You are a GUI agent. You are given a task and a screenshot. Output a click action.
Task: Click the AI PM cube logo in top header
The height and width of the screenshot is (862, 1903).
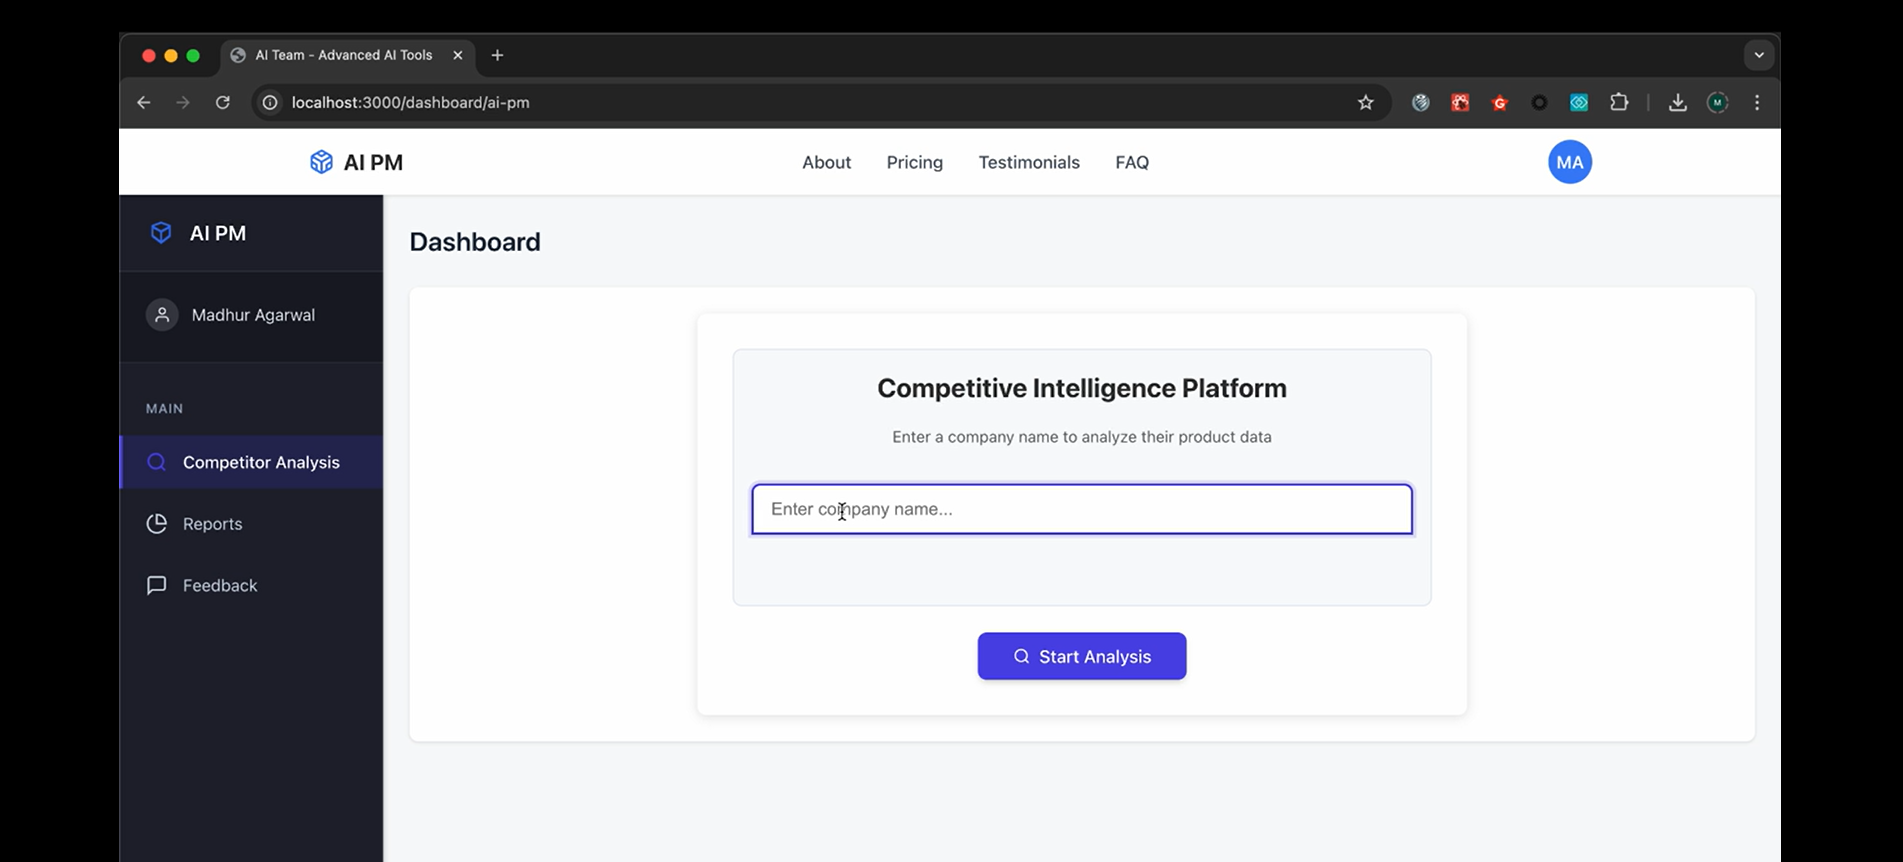pos(321,162)
